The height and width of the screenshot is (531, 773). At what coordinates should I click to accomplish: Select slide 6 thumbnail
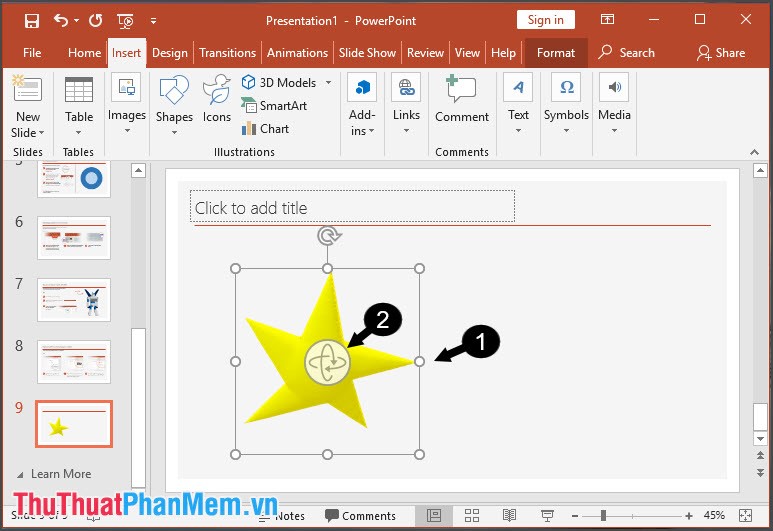74,238
